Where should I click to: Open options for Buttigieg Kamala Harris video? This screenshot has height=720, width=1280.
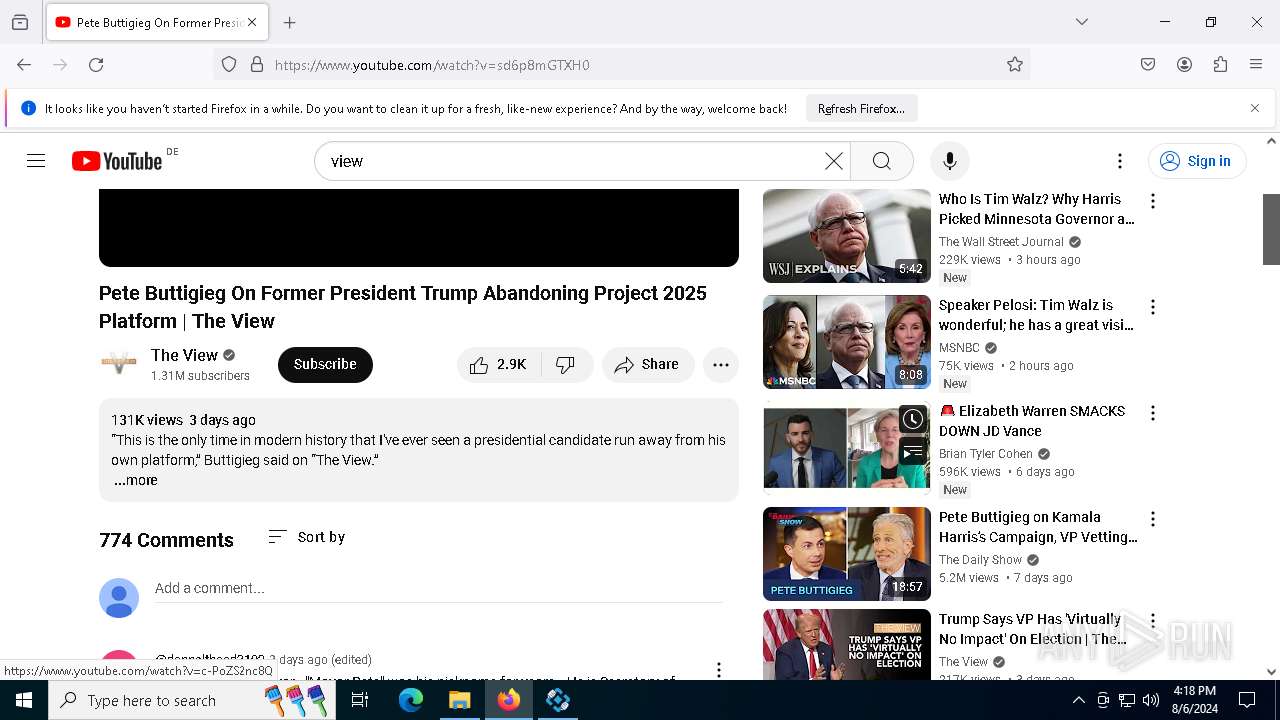[1153, 519]
